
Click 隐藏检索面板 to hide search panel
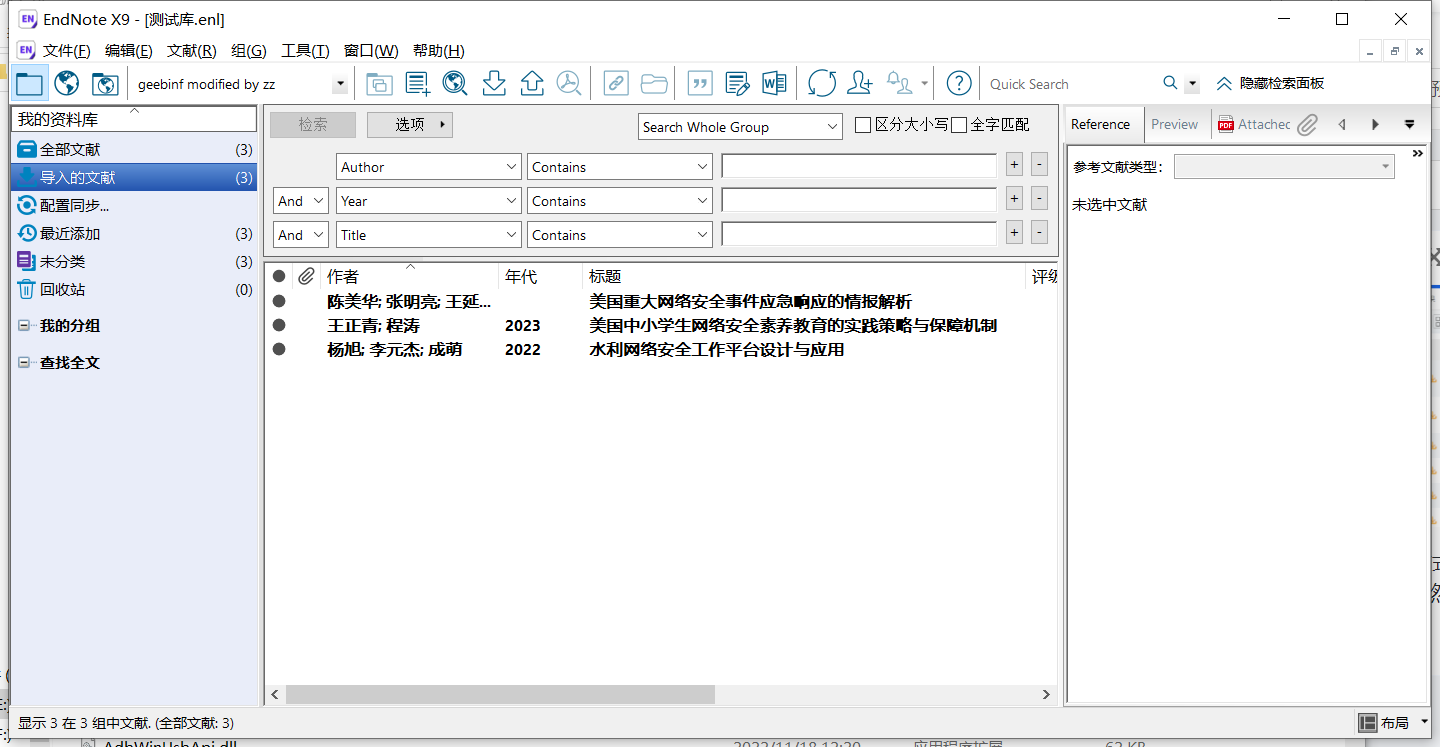tap(1270, 84)
